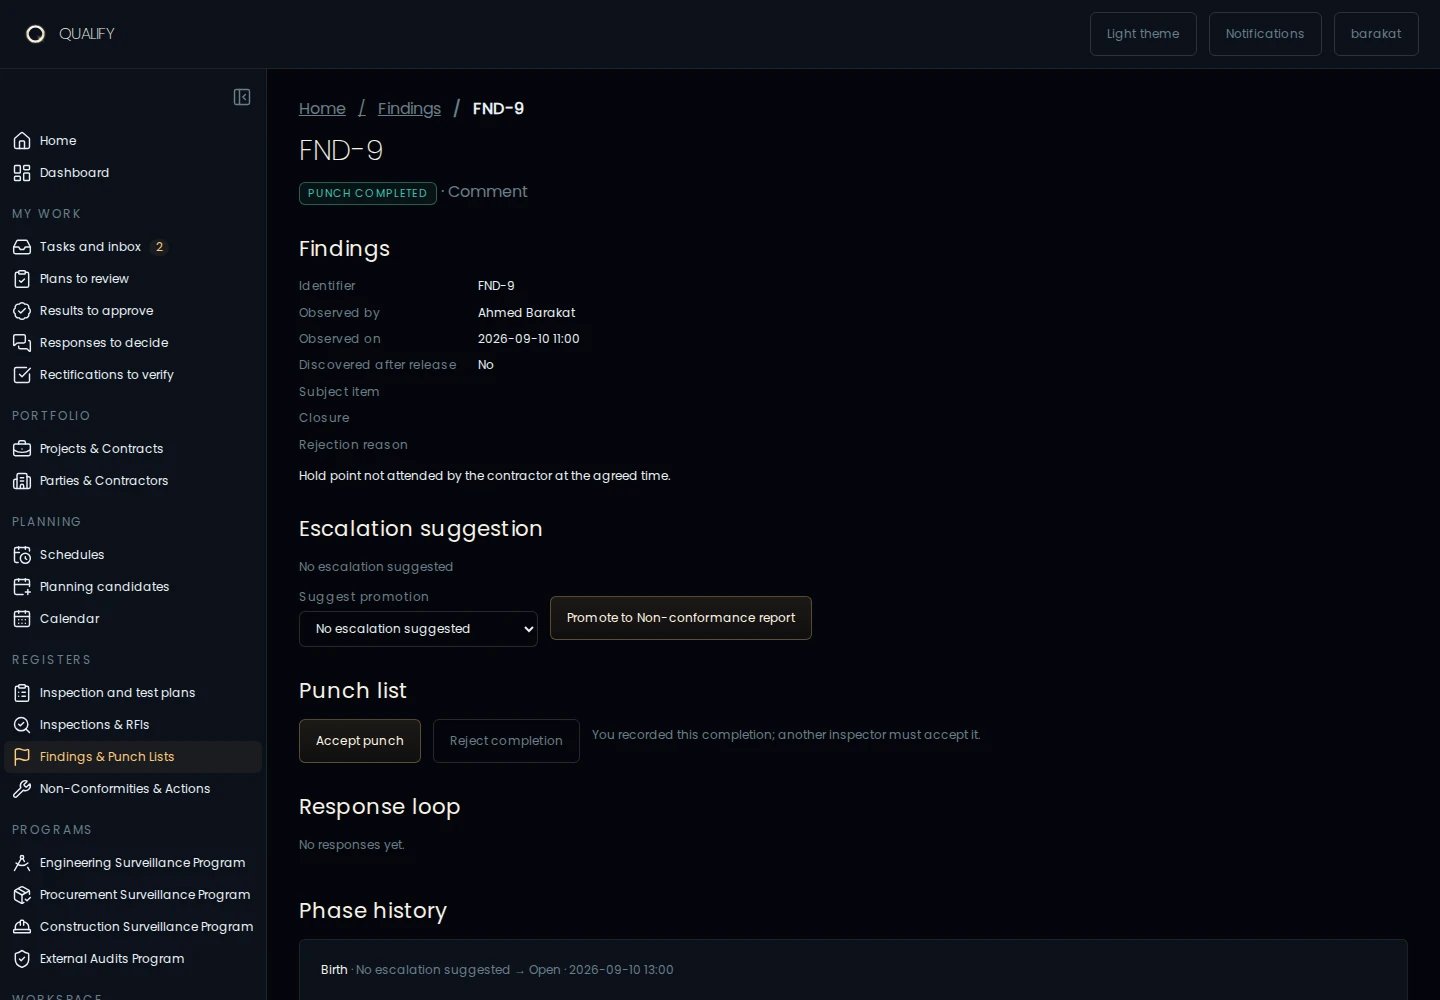The height and width of the screenshot is (1000, 1440).
Task: Click Promote to Non-conformance report
Action: tap(681, 618)
